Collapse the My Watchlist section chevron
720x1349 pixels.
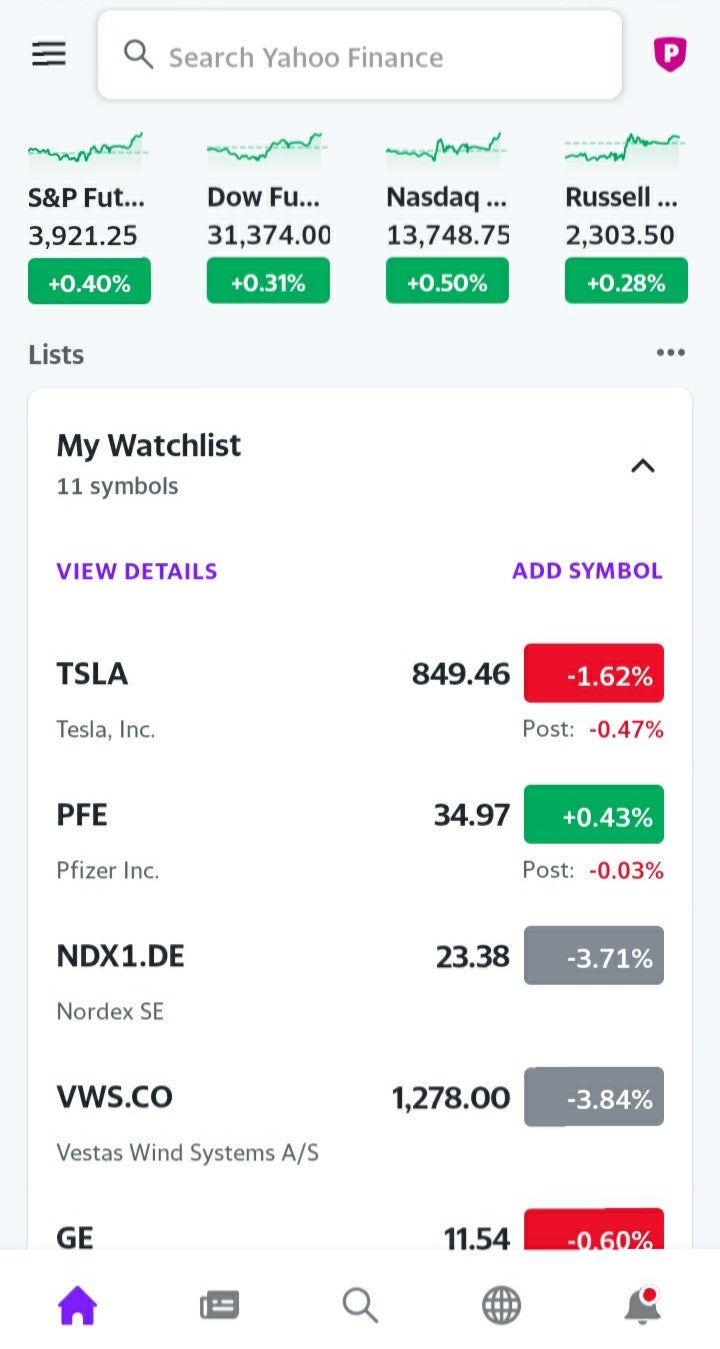coord(642,465)
